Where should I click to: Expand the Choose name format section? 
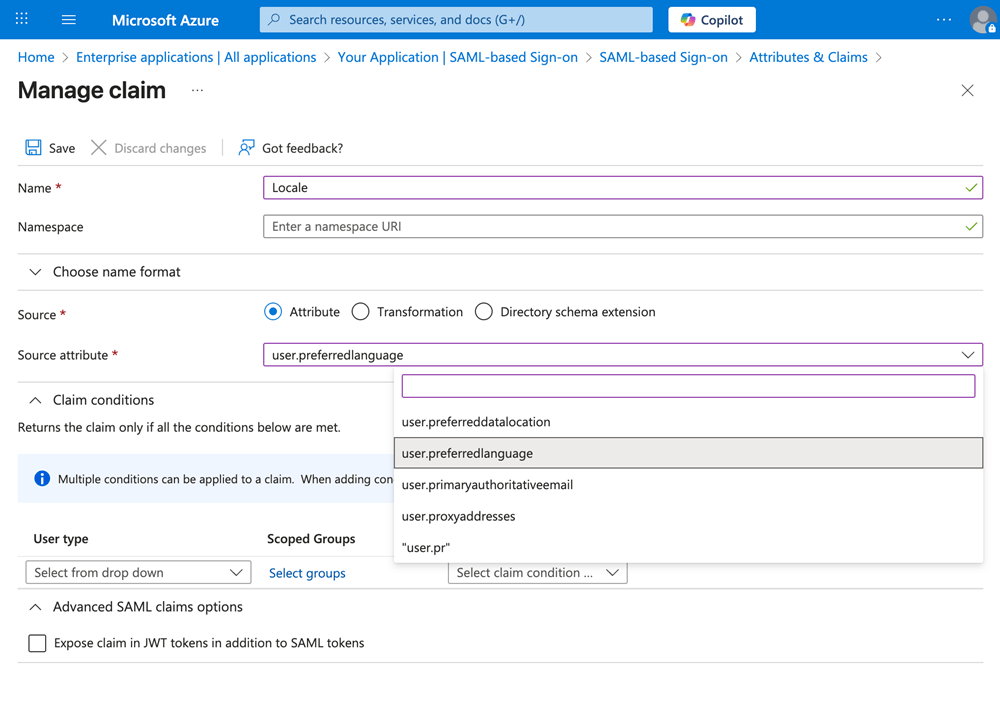coord(36,272)
